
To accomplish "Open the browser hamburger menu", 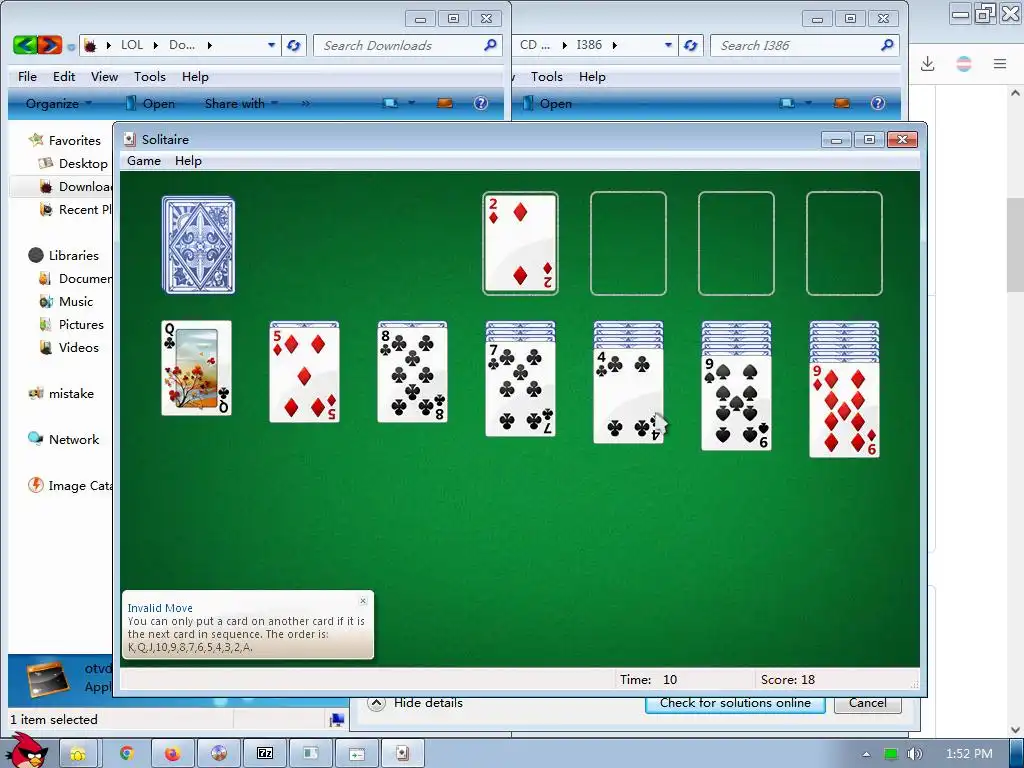I will [1000, 63].
